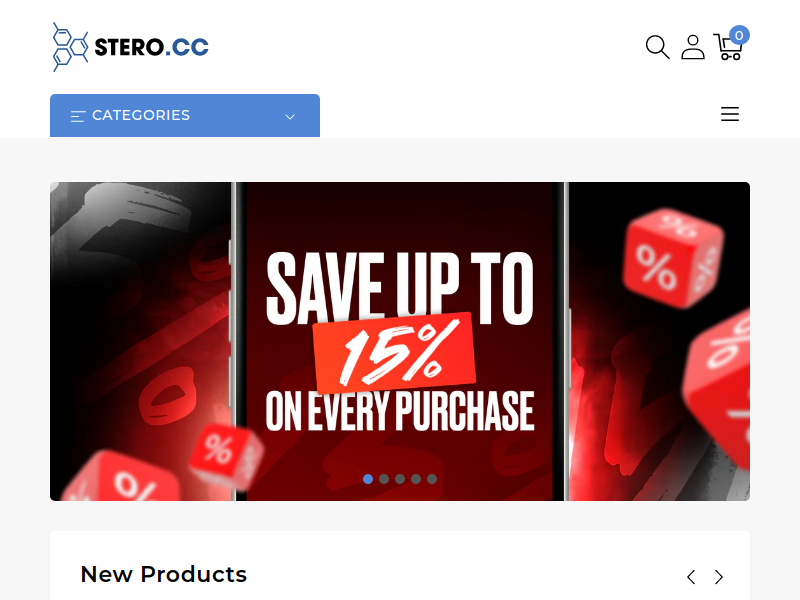Open the user account icon
This screenshot has width=800, height=600.
click(693, 47)
